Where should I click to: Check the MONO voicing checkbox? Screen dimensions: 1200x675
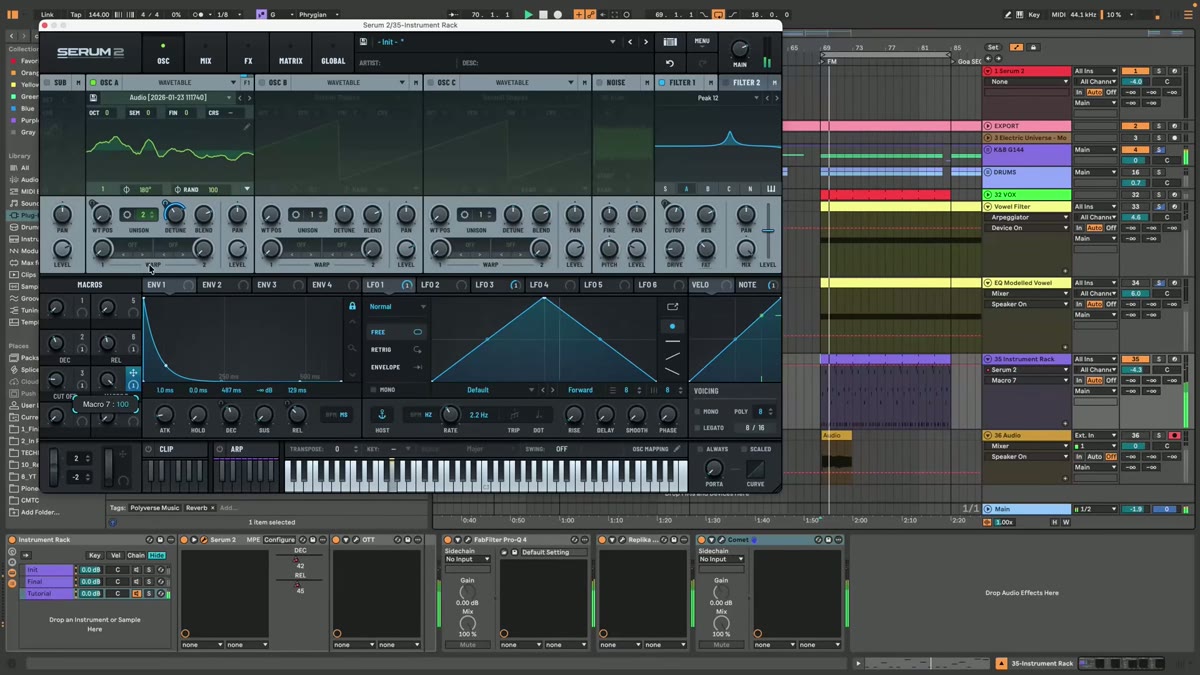tap(698, 411)
